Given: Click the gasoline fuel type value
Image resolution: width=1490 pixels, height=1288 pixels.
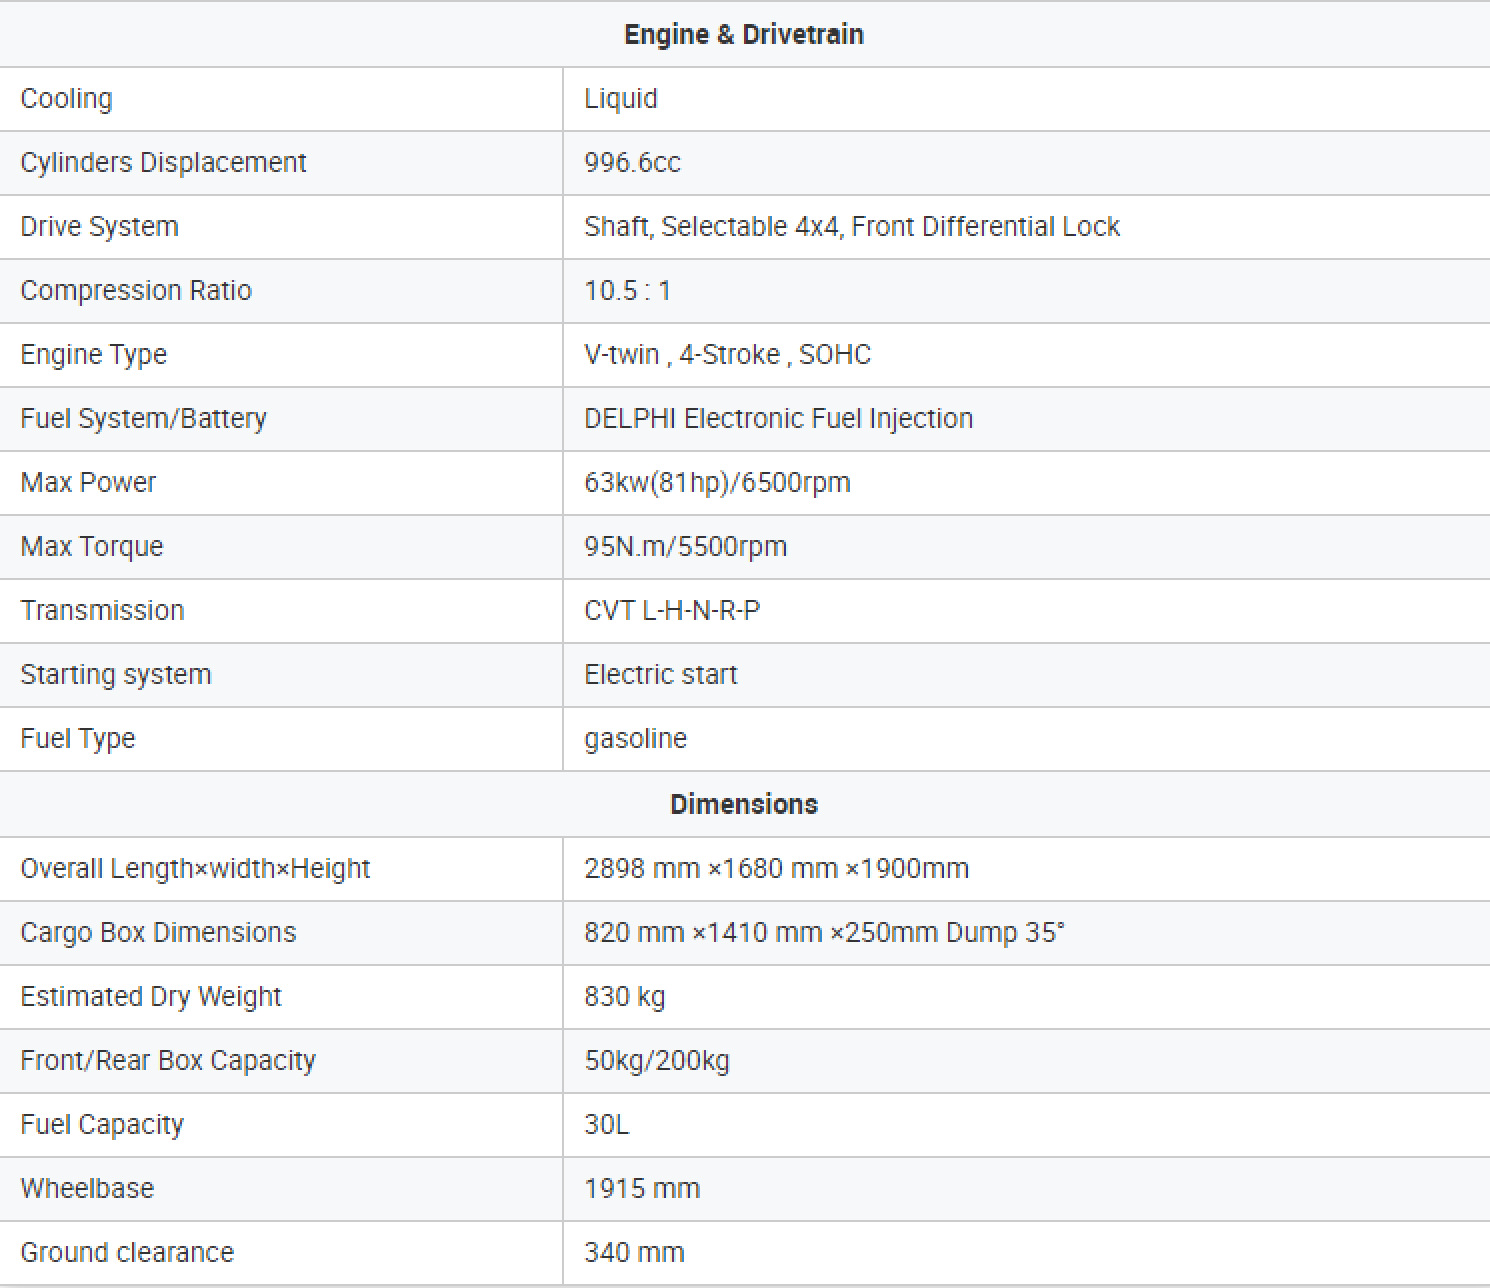Looking at the screenshot, I should (635, 739).
